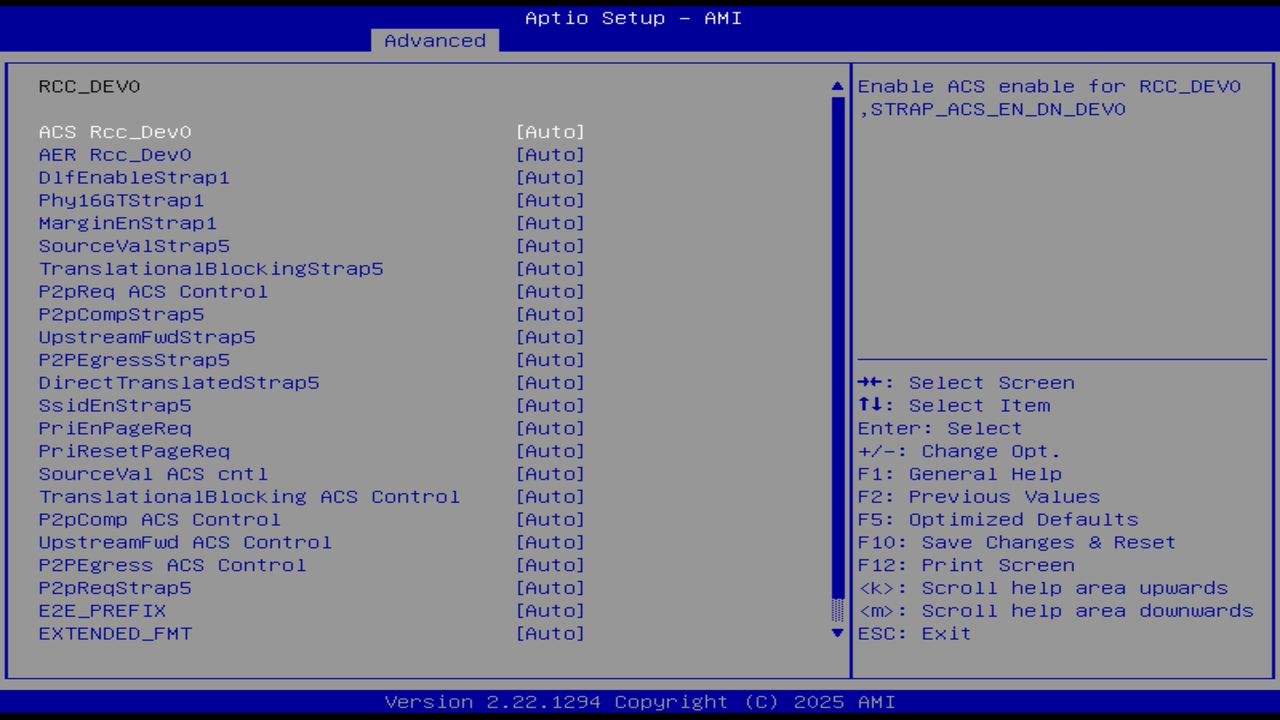Image resolution: width=1280 pixels, height=720 pixels.
Task: Select the P2pCompStrap5 entry
Action: click(x=120, y=314)
